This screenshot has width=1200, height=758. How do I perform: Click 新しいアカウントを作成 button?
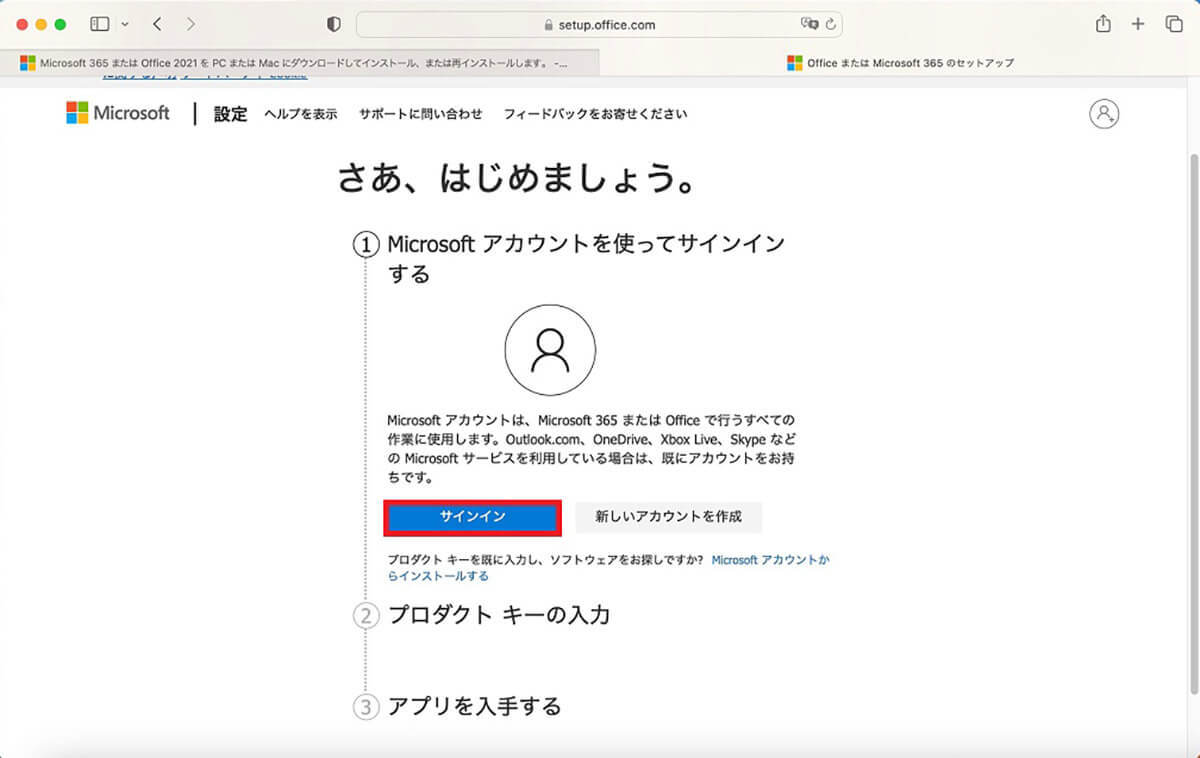point(669,517)
